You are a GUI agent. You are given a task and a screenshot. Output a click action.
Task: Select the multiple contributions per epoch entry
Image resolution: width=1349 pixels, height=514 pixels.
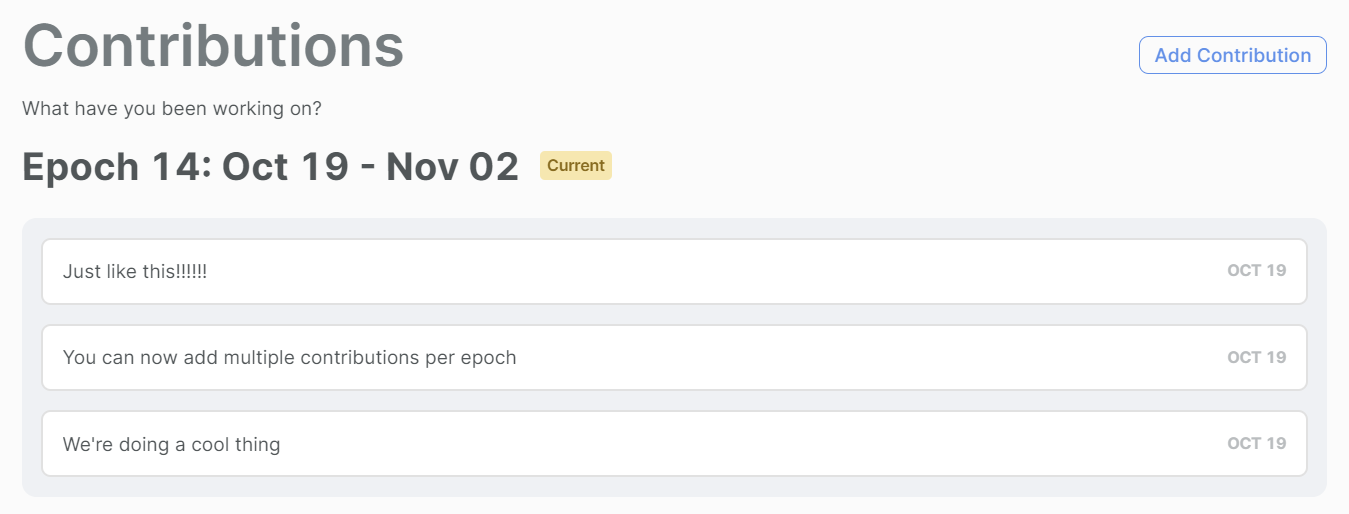coord(674,357)
